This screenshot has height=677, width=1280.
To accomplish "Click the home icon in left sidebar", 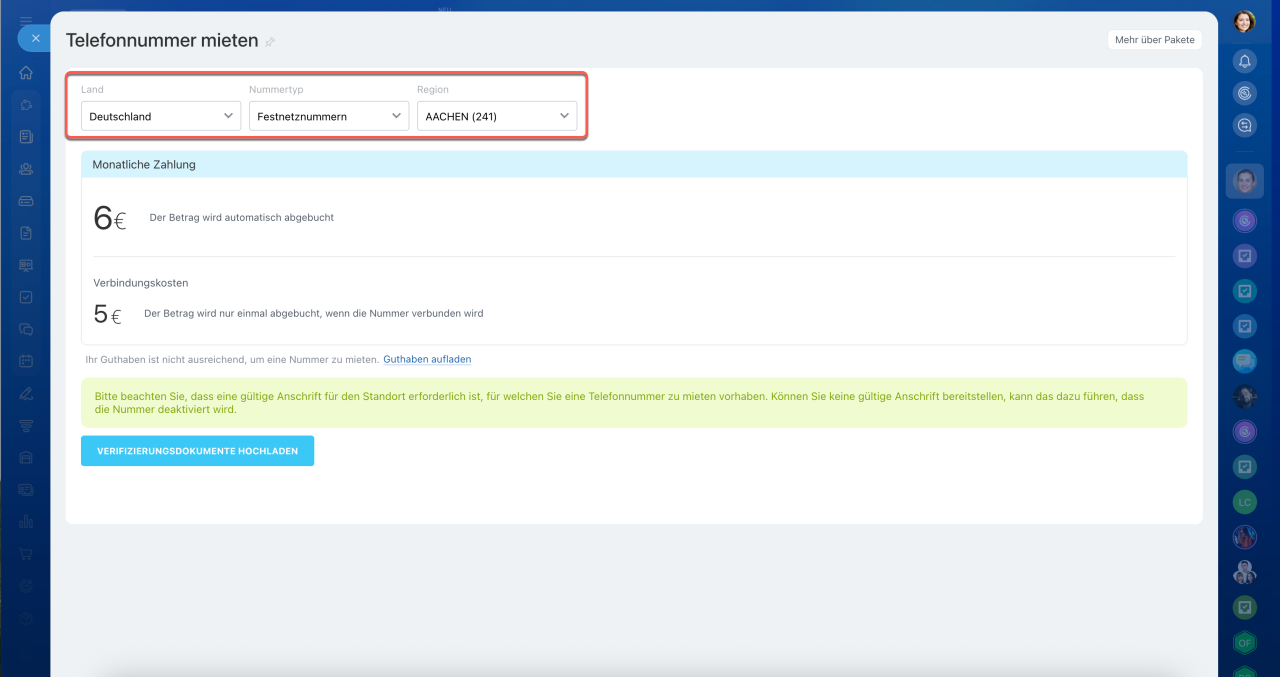I will click(x=26, y=73).
